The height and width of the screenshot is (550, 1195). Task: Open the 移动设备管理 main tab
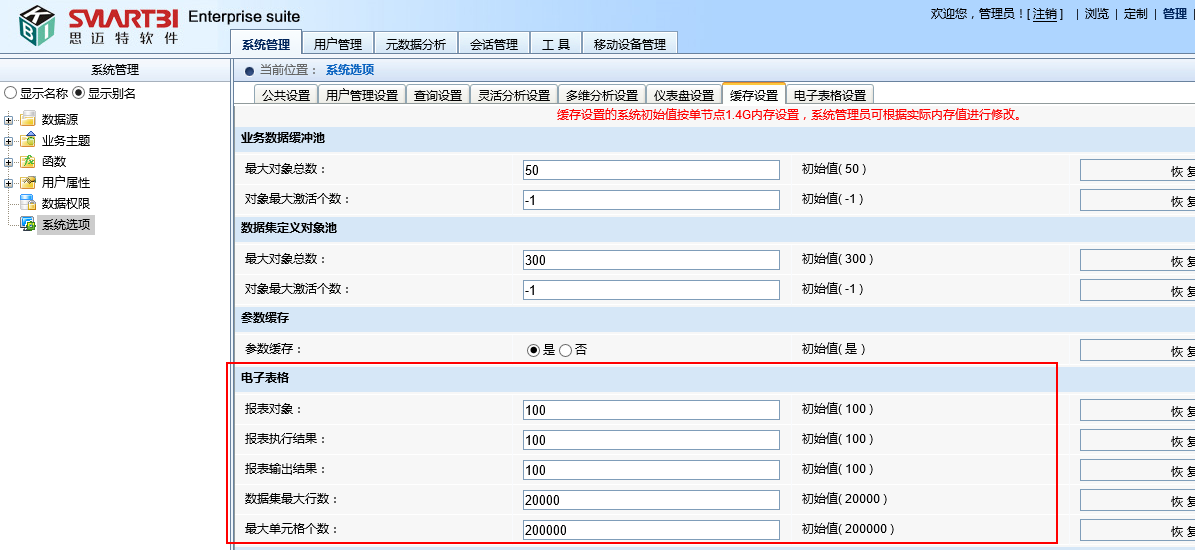[x=630, y=43]
